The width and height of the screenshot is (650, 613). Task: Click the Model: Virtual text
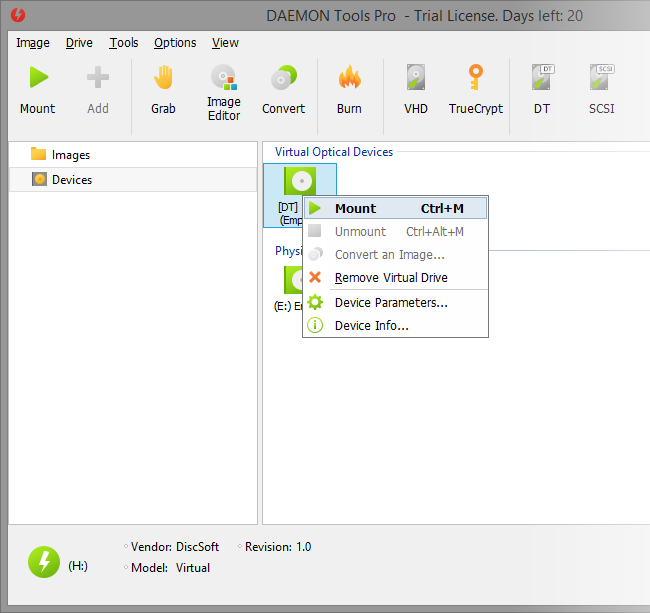coord(170,567)
